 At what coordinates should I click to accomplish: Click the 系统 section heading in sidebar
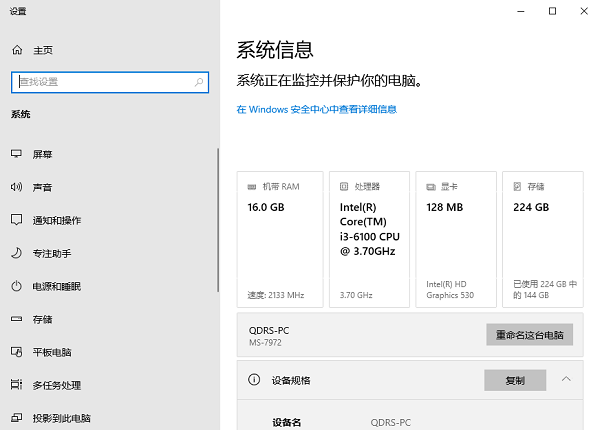tap(21, 114)
